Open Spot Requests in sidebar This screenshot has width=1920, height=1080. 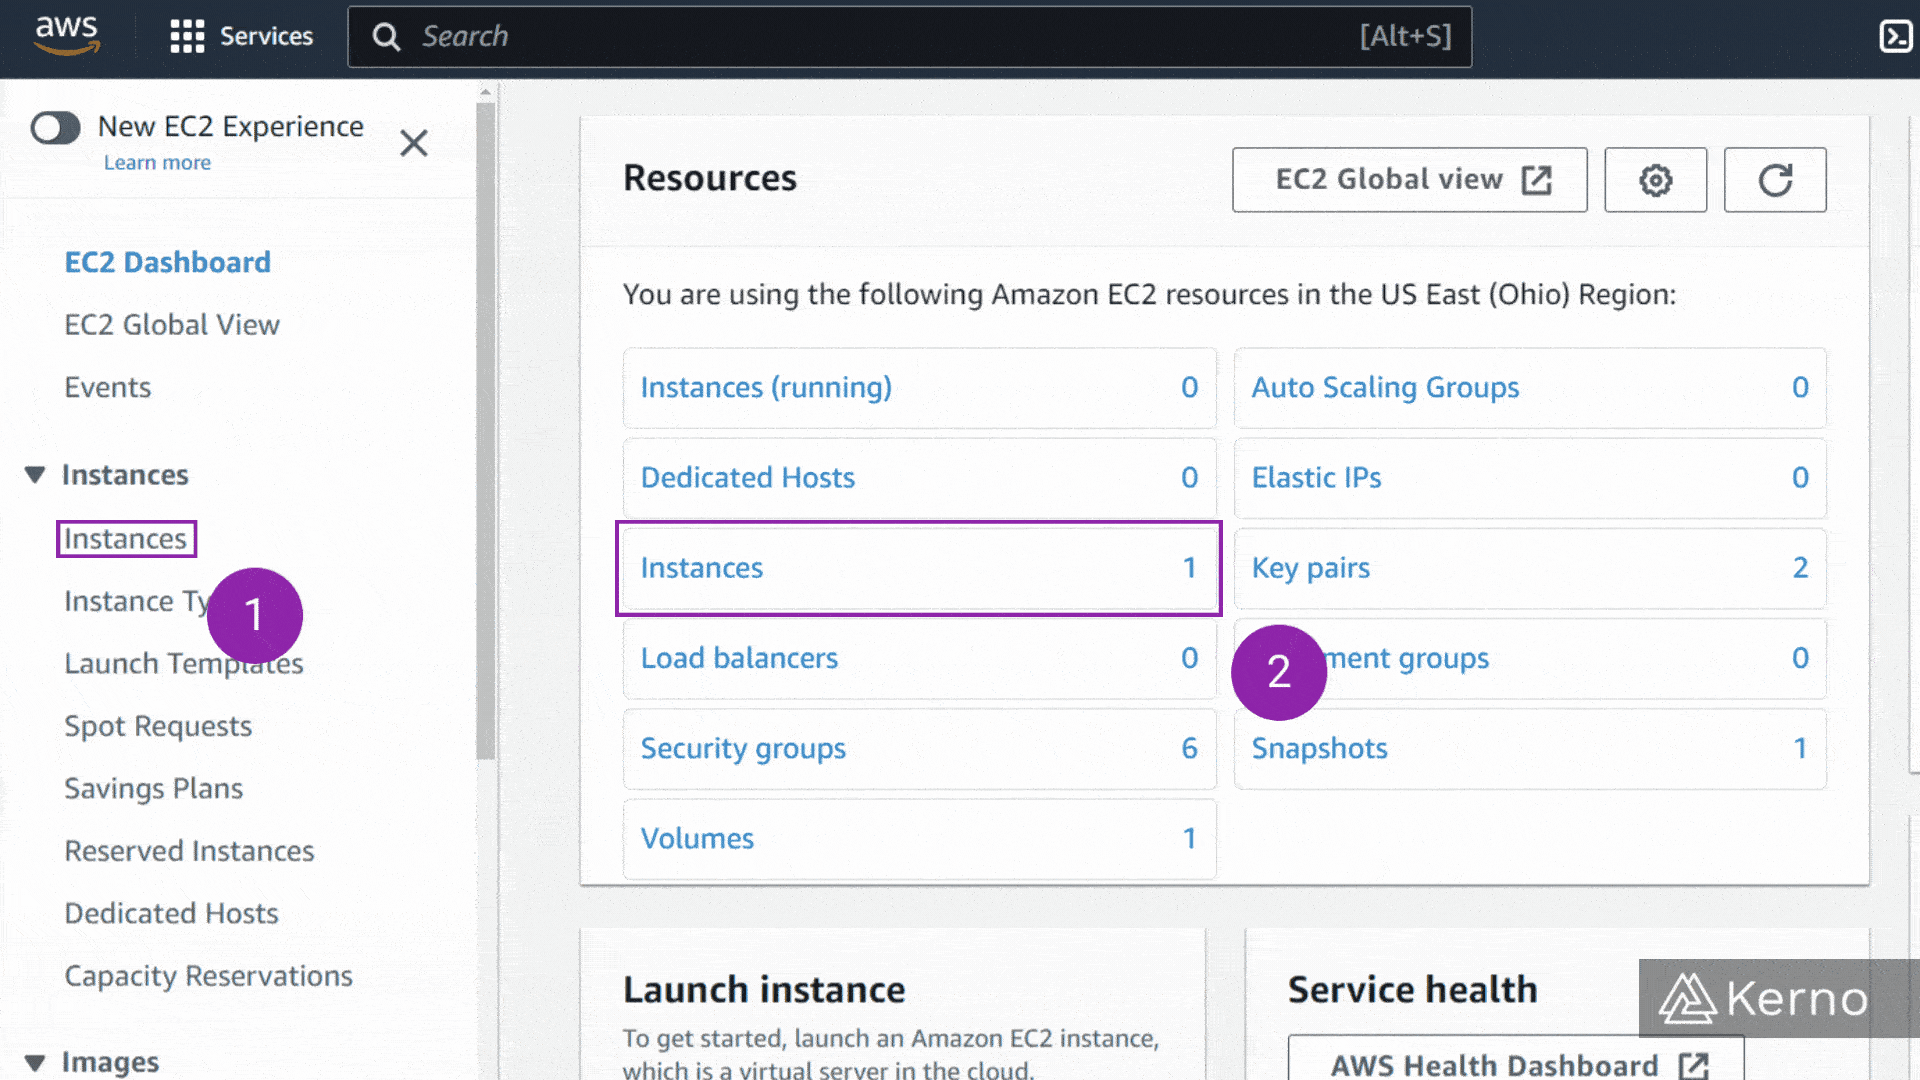pyautogui.click(x=158, y=727)
